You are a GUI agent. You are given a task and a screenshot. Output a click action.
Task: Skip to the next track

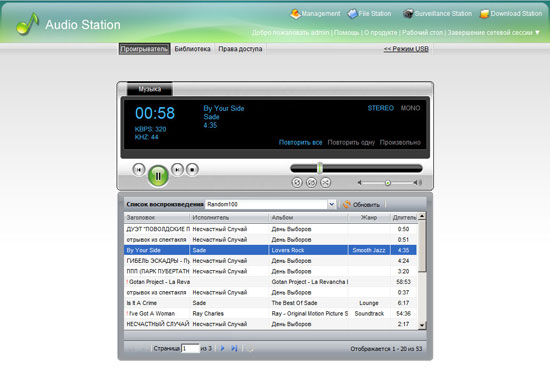(177, 170)
